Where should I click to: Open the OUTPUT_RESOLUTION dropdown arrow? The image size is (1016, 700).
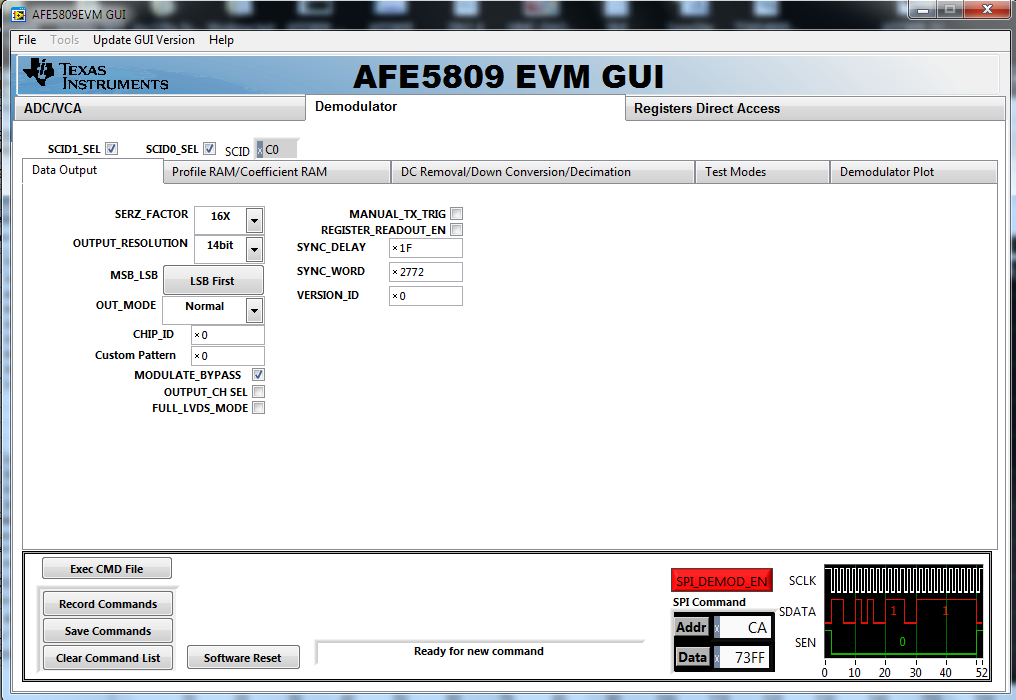[x=255, y=250]
